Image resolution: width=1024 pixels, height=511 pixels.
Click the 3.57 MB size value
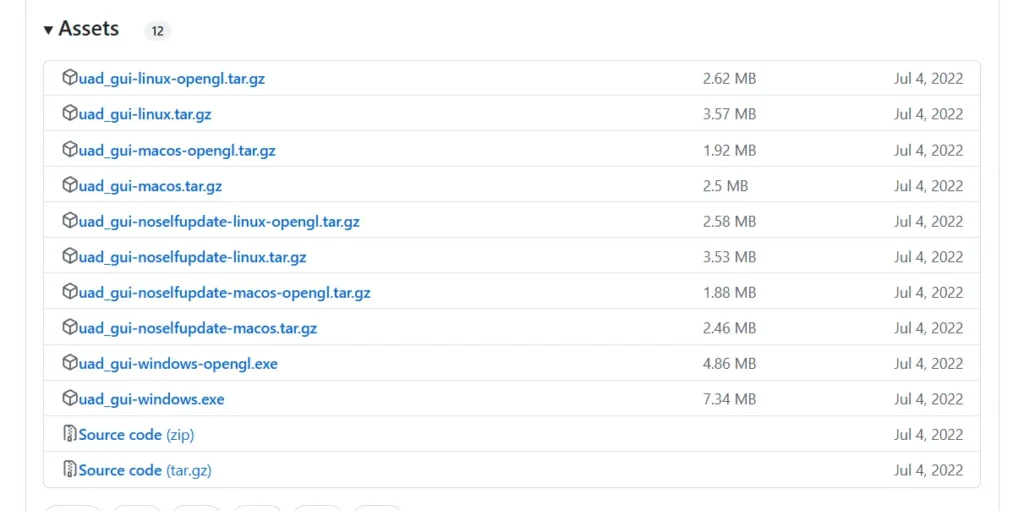(x=729, y=114)
